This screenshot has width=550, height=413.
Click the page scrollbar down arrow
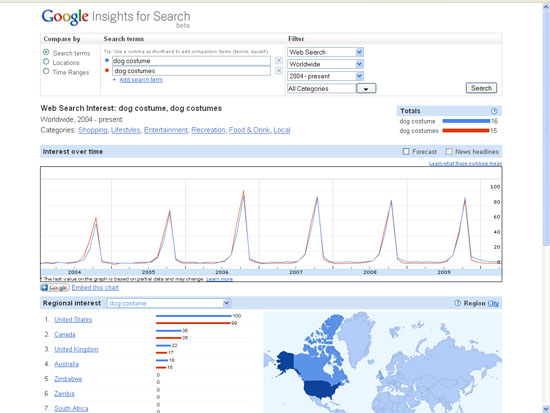tap(546, 409)
